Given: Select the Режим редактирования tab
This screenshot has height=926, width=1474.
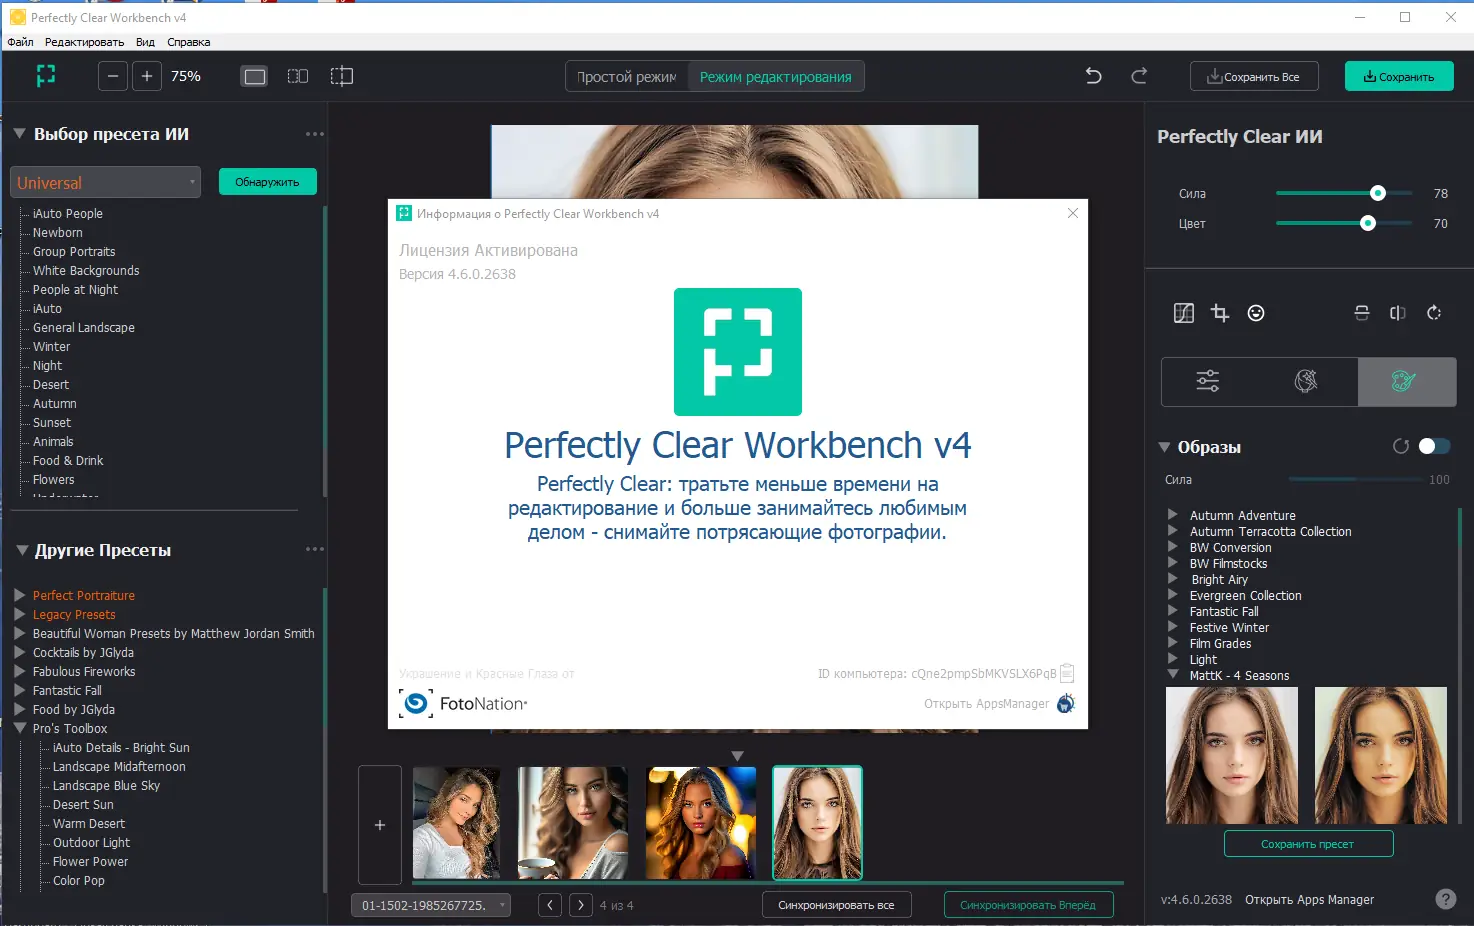Looking at the screenshot, I should pos(776,76).
